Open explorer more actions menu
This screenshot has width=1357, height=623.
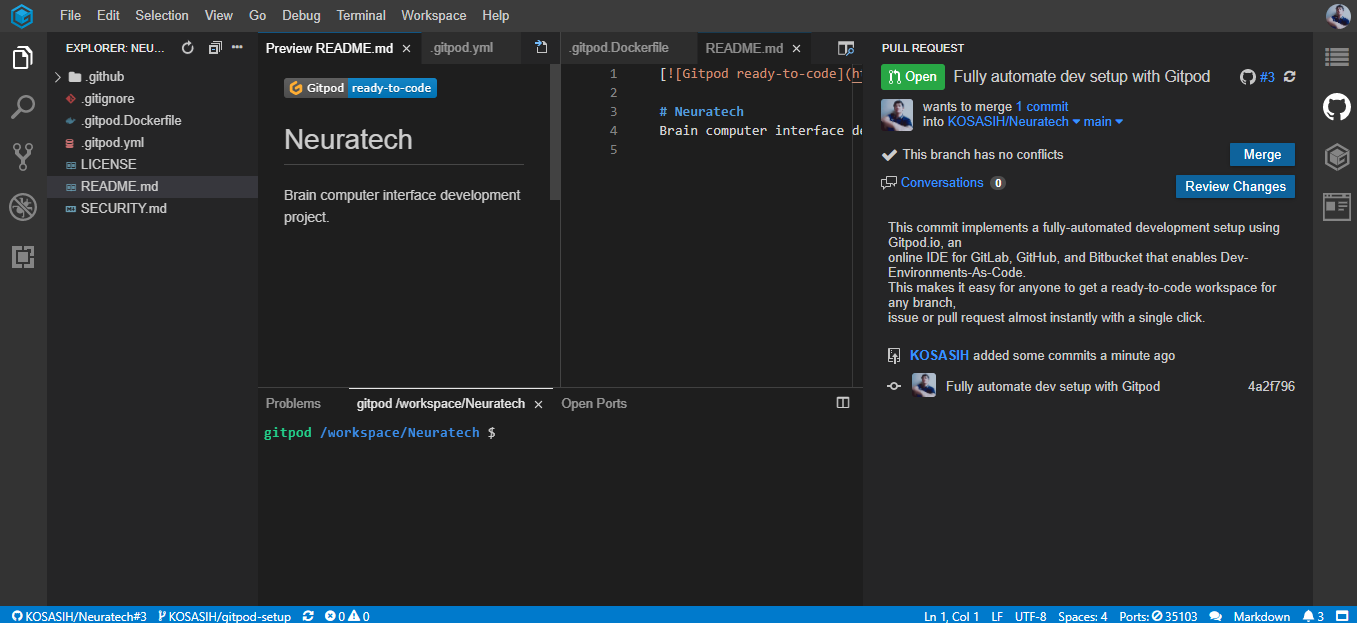tap(237, 47)
